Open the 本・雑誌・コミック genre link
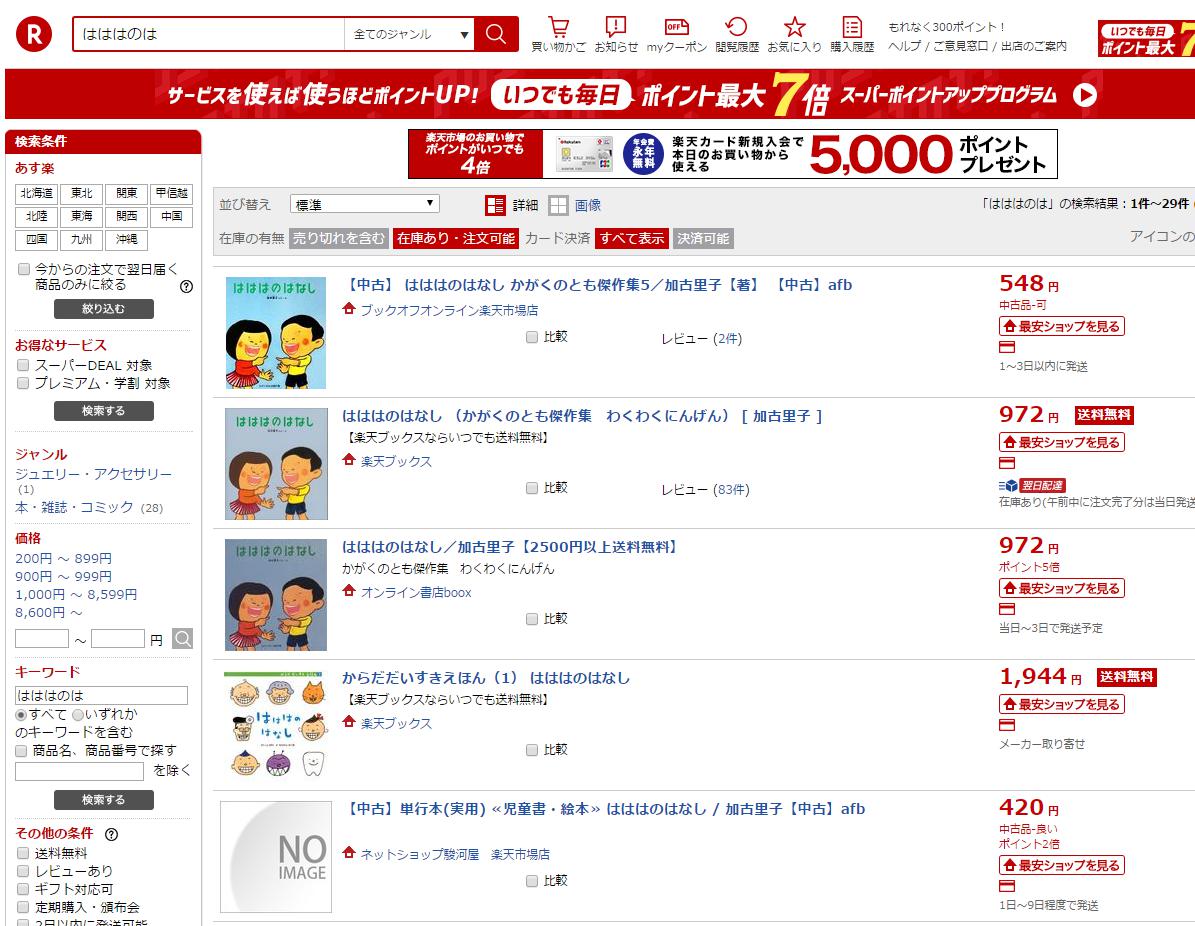Image resolution: width=1195 pixels, height=926 pixels. pyautogui.click(x=75, y=507)
